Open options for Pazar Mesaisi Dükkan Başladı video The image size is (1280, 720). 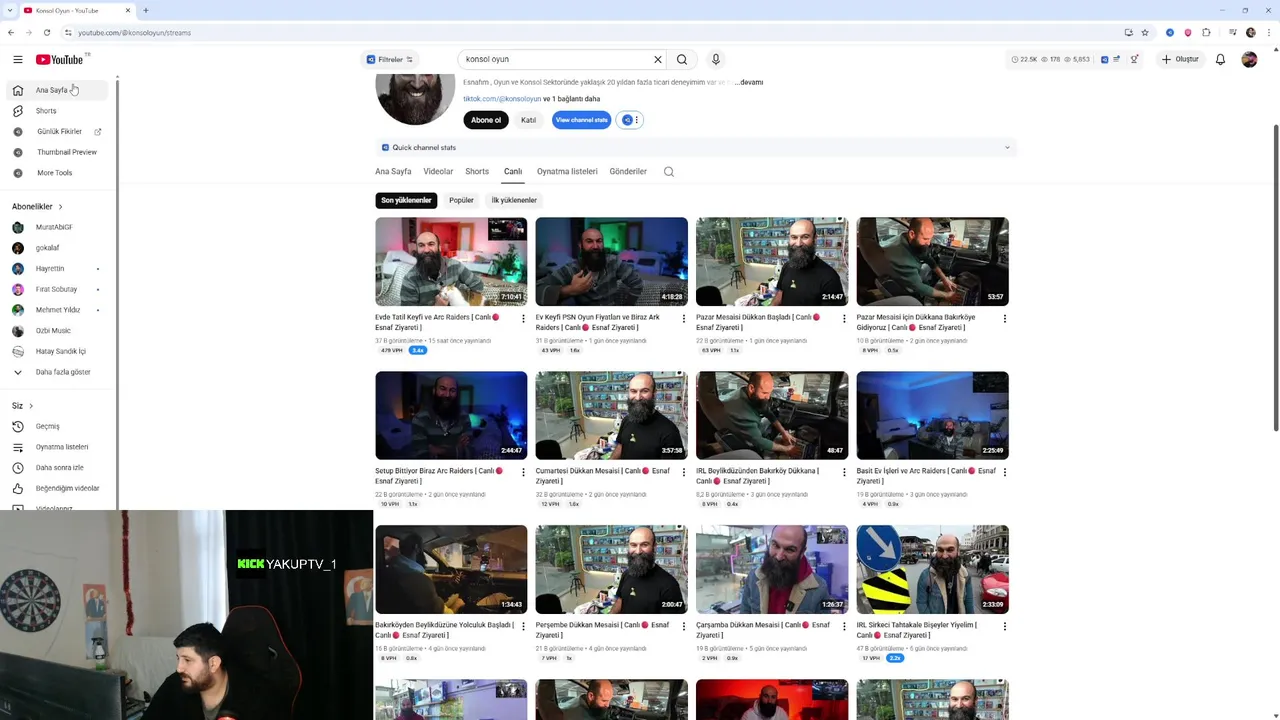(x=844, y=319)
